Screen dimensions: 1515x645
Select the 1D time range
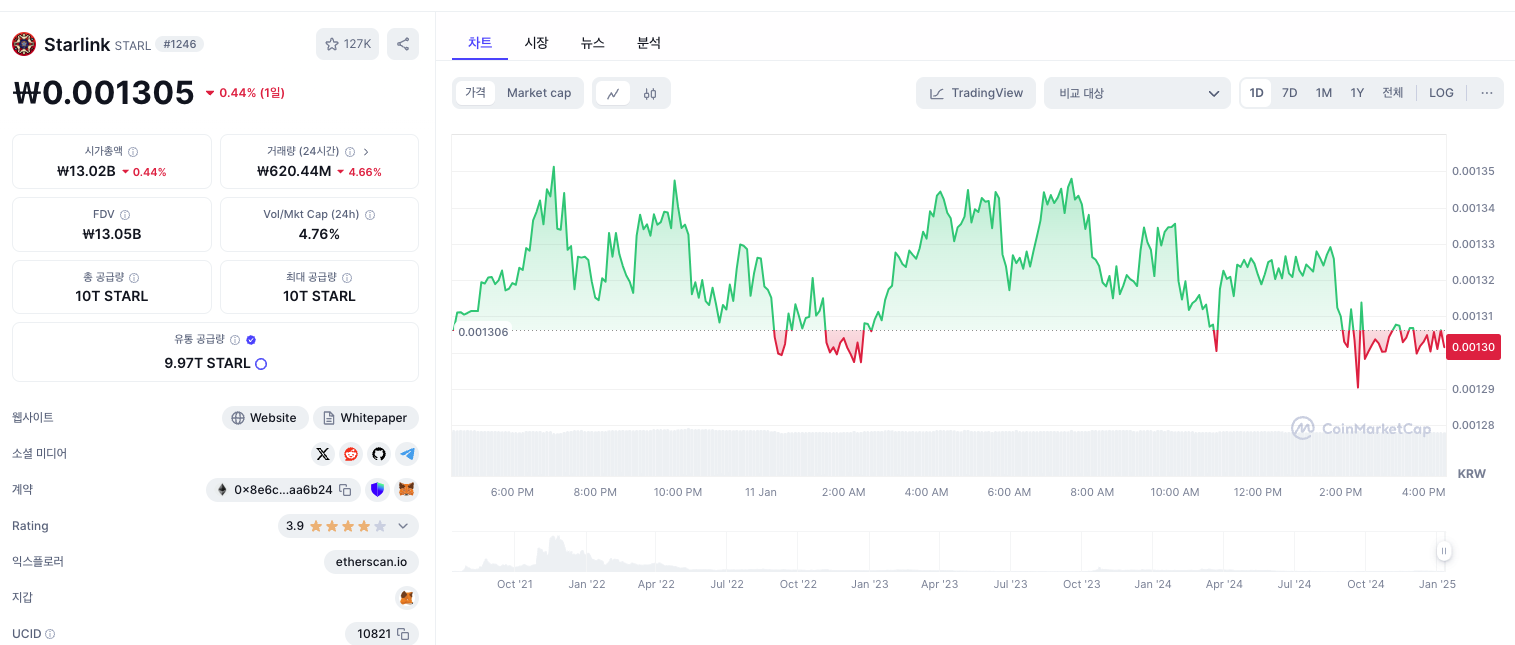(1256, 93)
